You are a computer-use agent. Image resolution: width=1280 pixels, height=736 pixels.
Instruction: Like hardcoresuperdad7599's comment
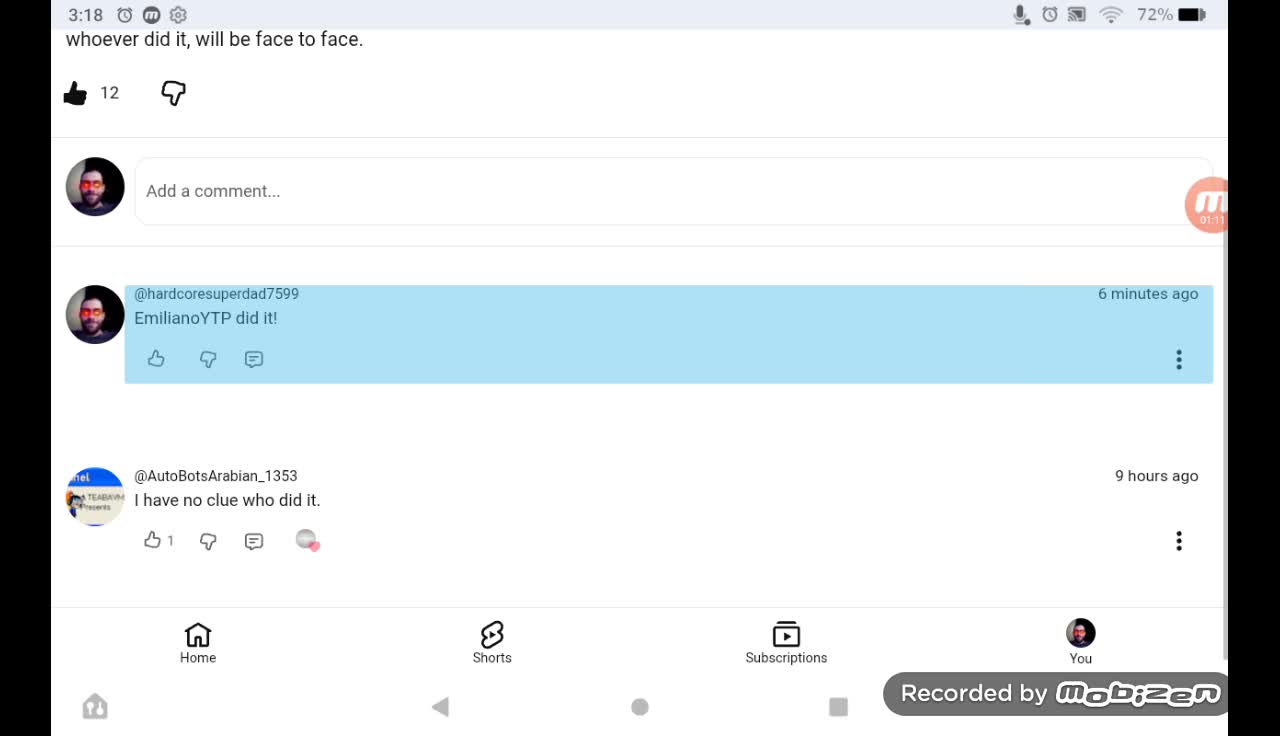(155, 359)
